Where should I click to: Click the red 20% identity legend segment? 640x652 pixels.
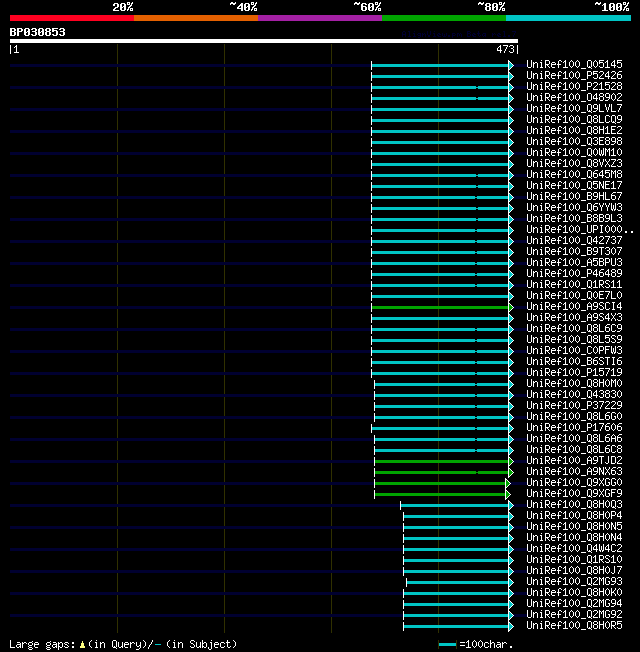point(72,18)
